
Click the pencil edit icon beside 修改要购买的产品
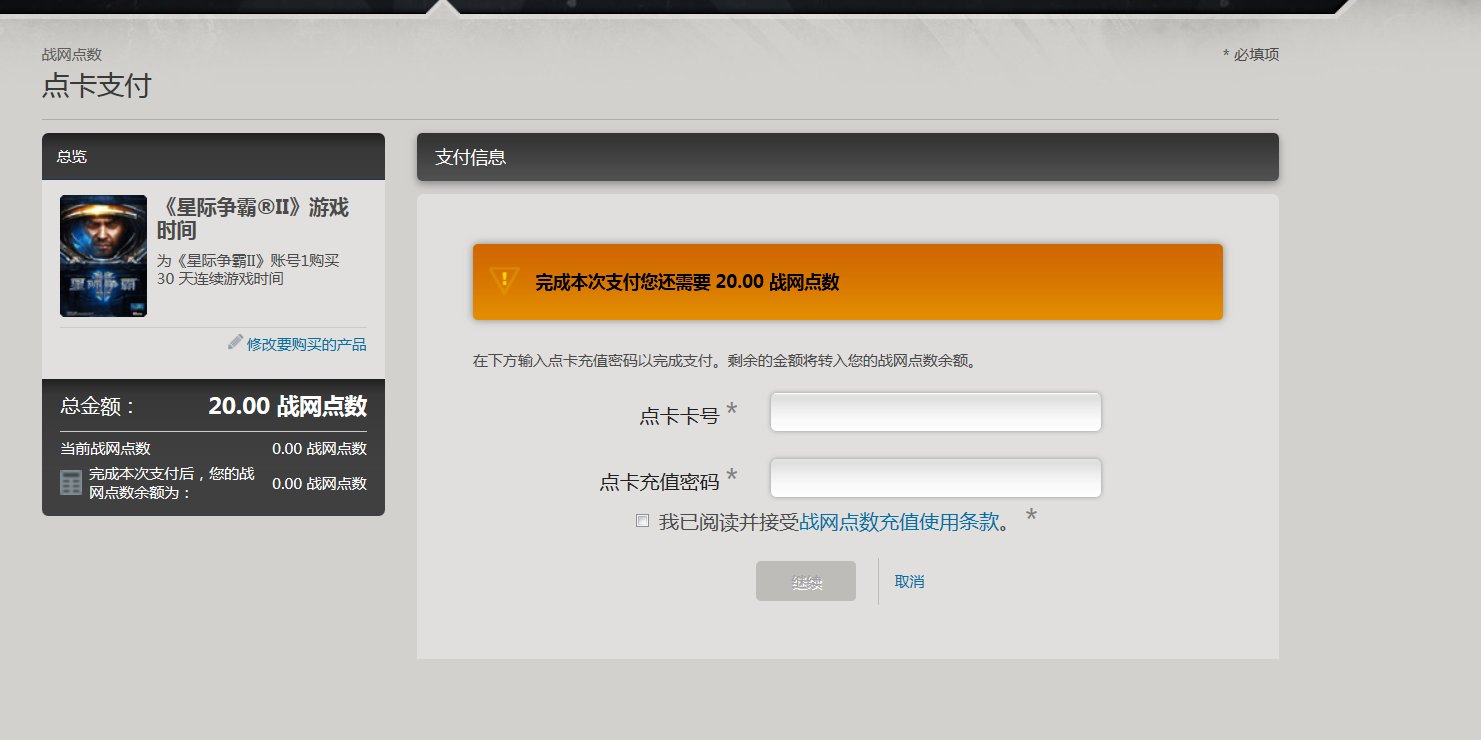tap(233, 344)
